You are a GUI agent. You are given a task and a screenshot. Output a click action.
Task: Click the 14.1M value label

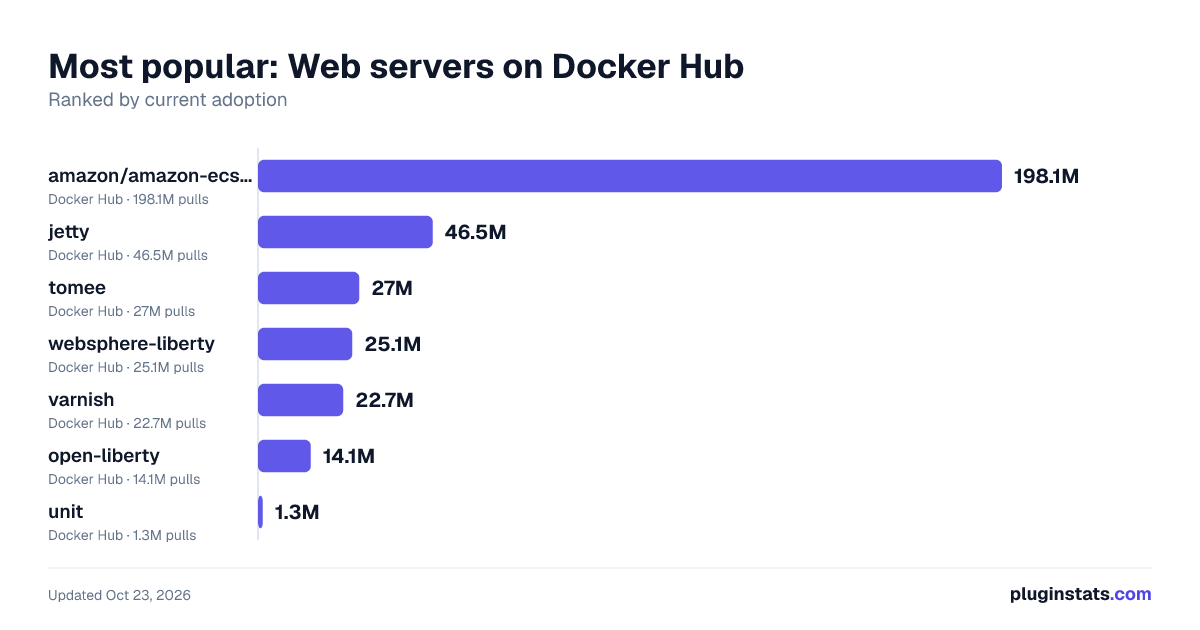(x=349, y=457)
